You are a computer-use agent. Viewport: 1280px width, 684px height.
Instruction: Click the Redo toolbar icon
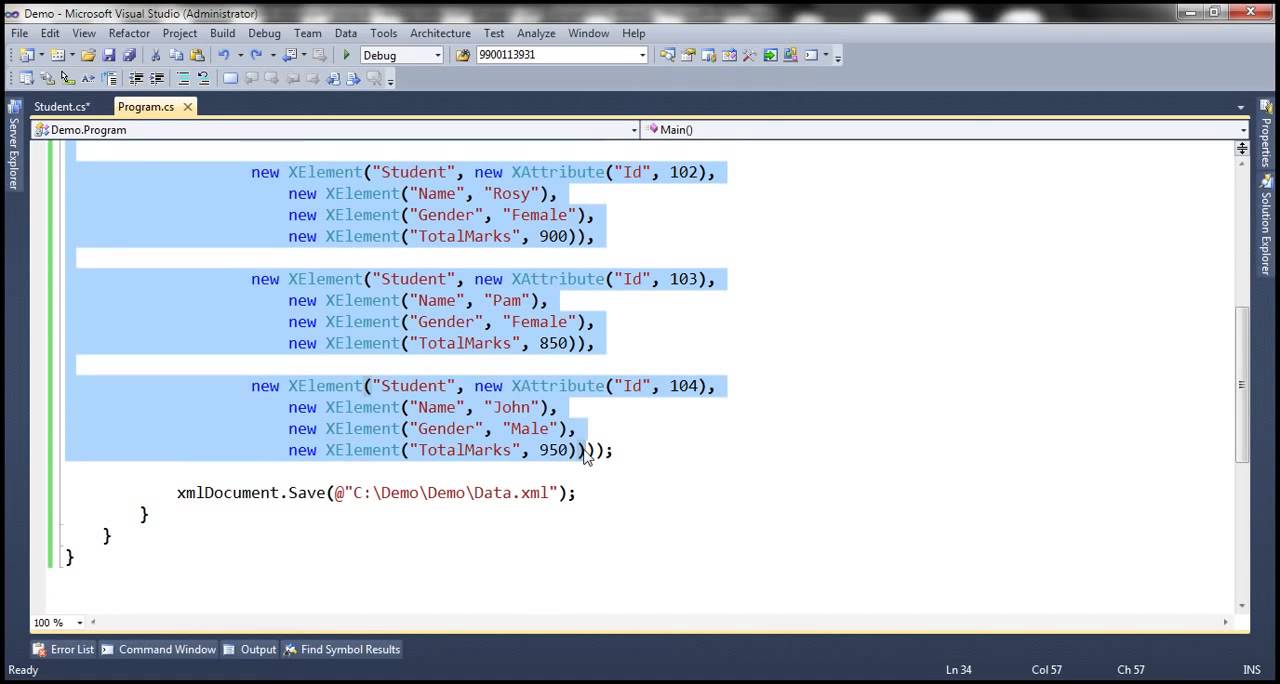point(257,55)
